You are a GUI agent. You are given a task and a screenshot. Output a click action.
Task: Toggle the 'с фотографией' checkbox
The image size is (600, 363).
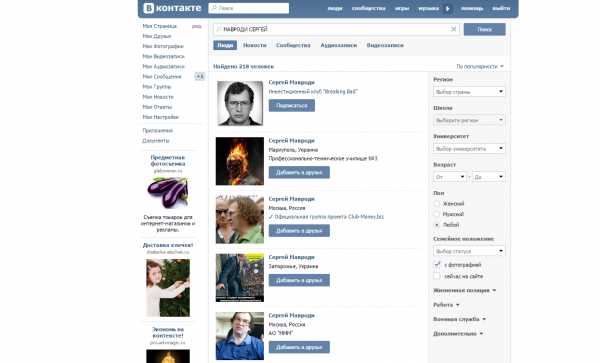click(x=437, y=265)
